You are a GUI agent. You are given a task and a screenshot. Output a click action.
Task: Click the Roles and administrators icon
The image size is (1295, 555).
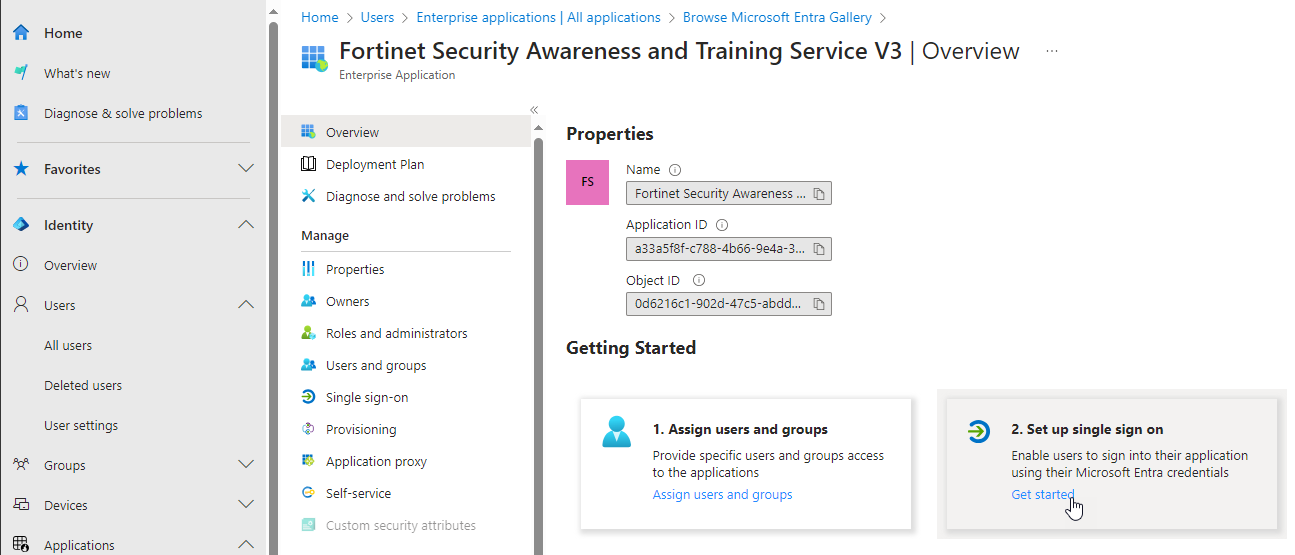308,333
